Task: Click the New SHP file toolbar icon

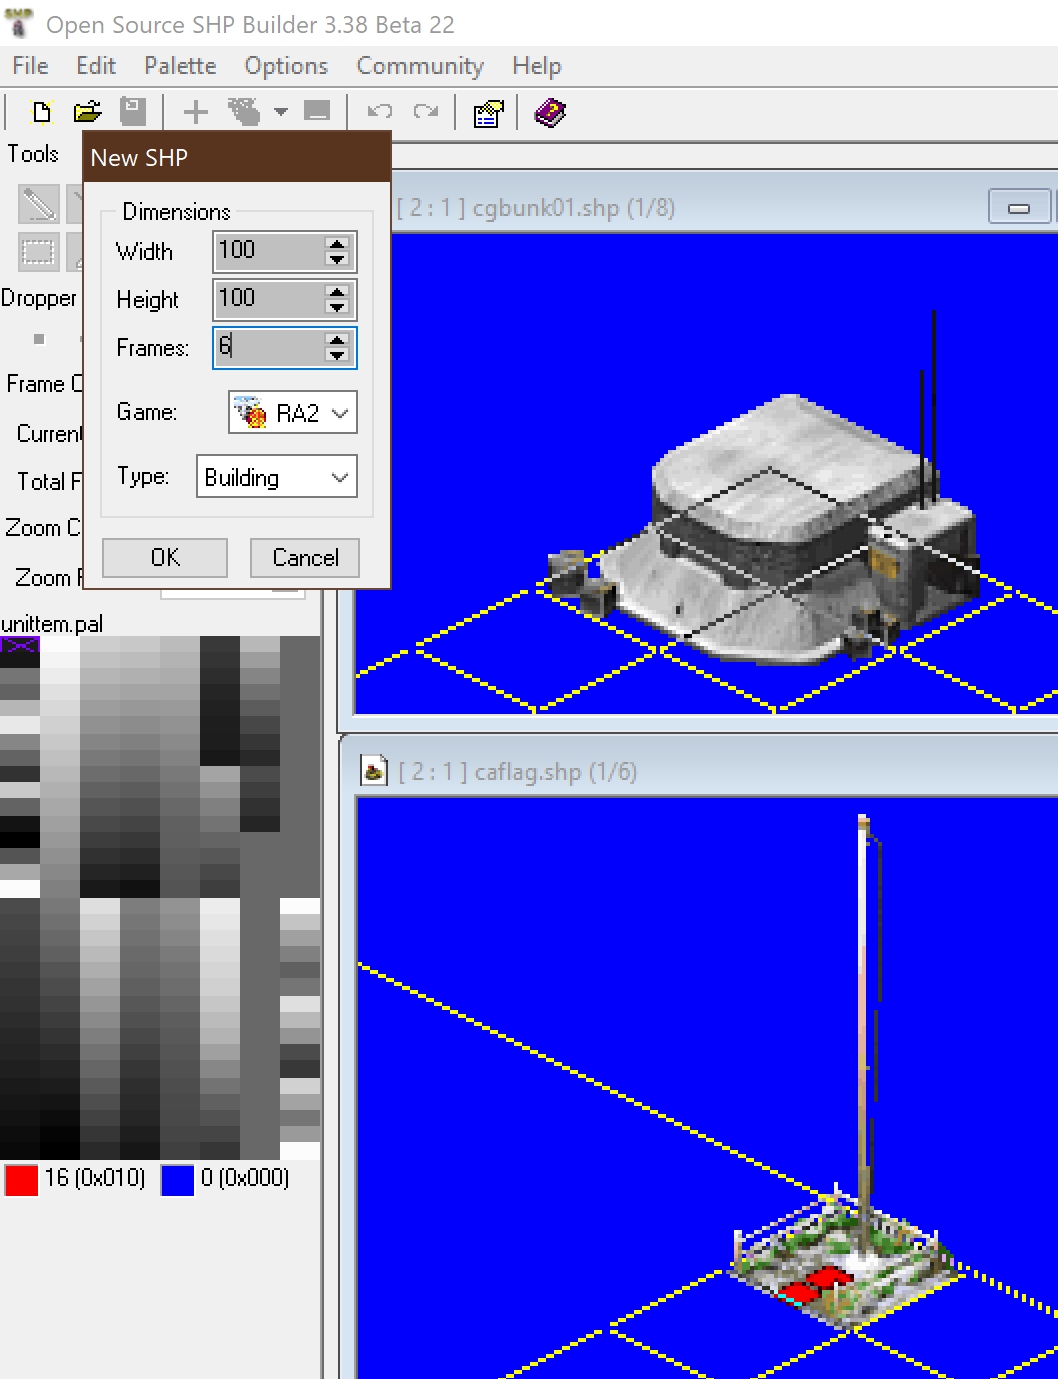Action: point(41,112)
